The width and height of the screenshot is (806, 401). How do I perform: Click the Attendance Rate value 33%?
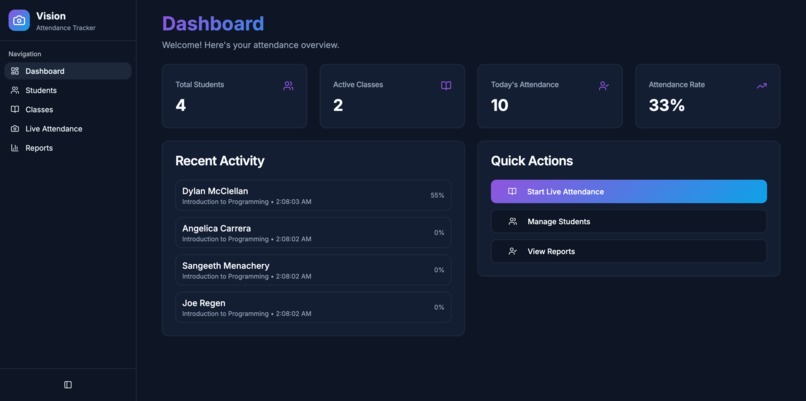pyautogui.click(x=667, y=105)
